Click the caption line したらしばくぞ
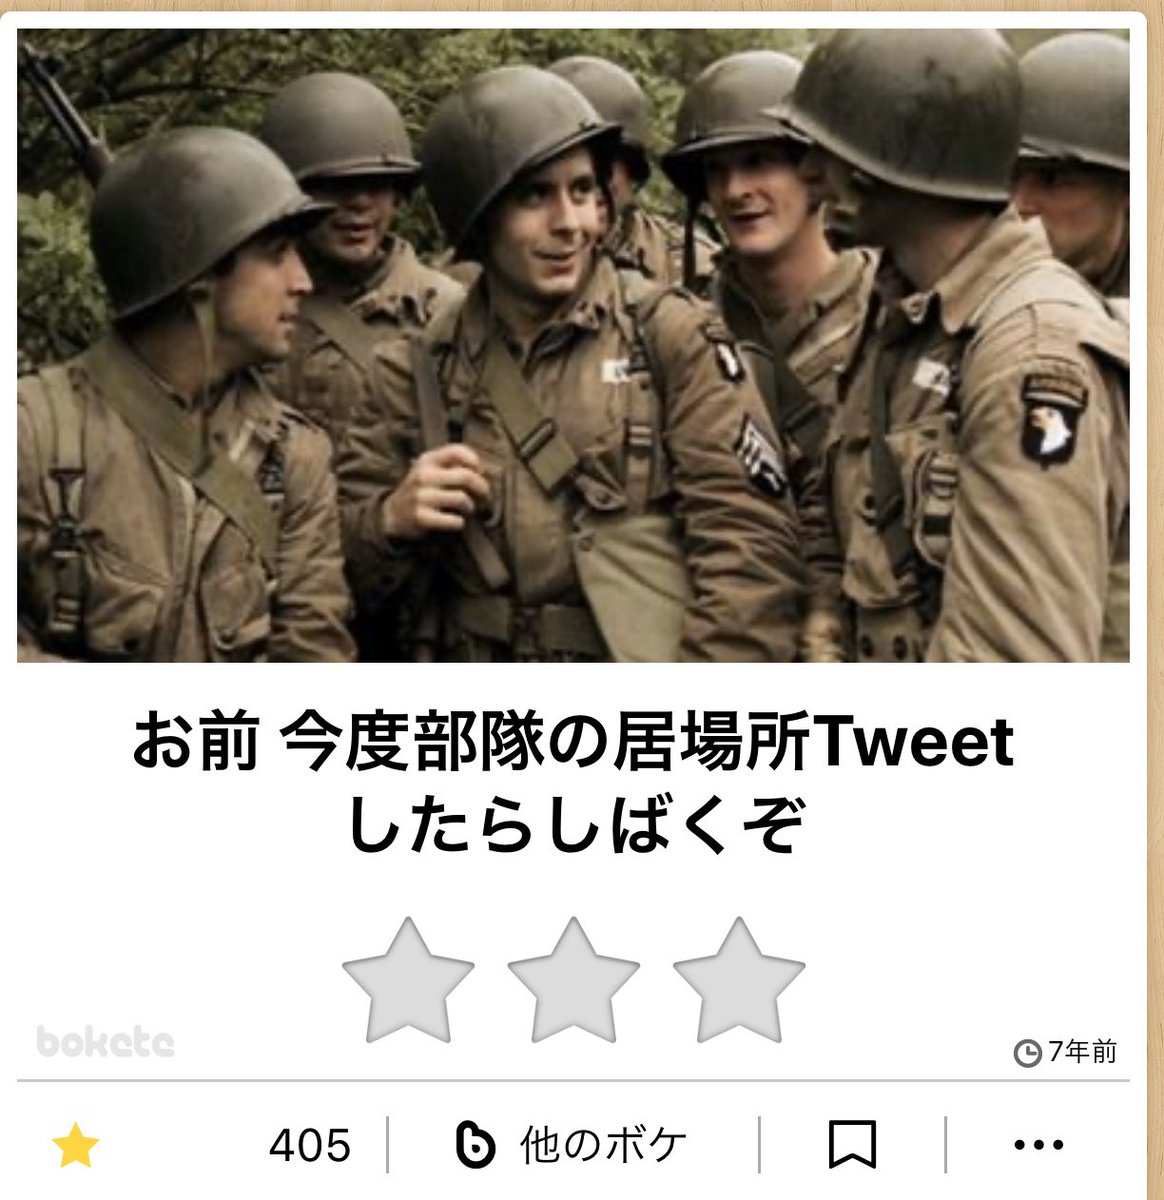 [573, 826]
